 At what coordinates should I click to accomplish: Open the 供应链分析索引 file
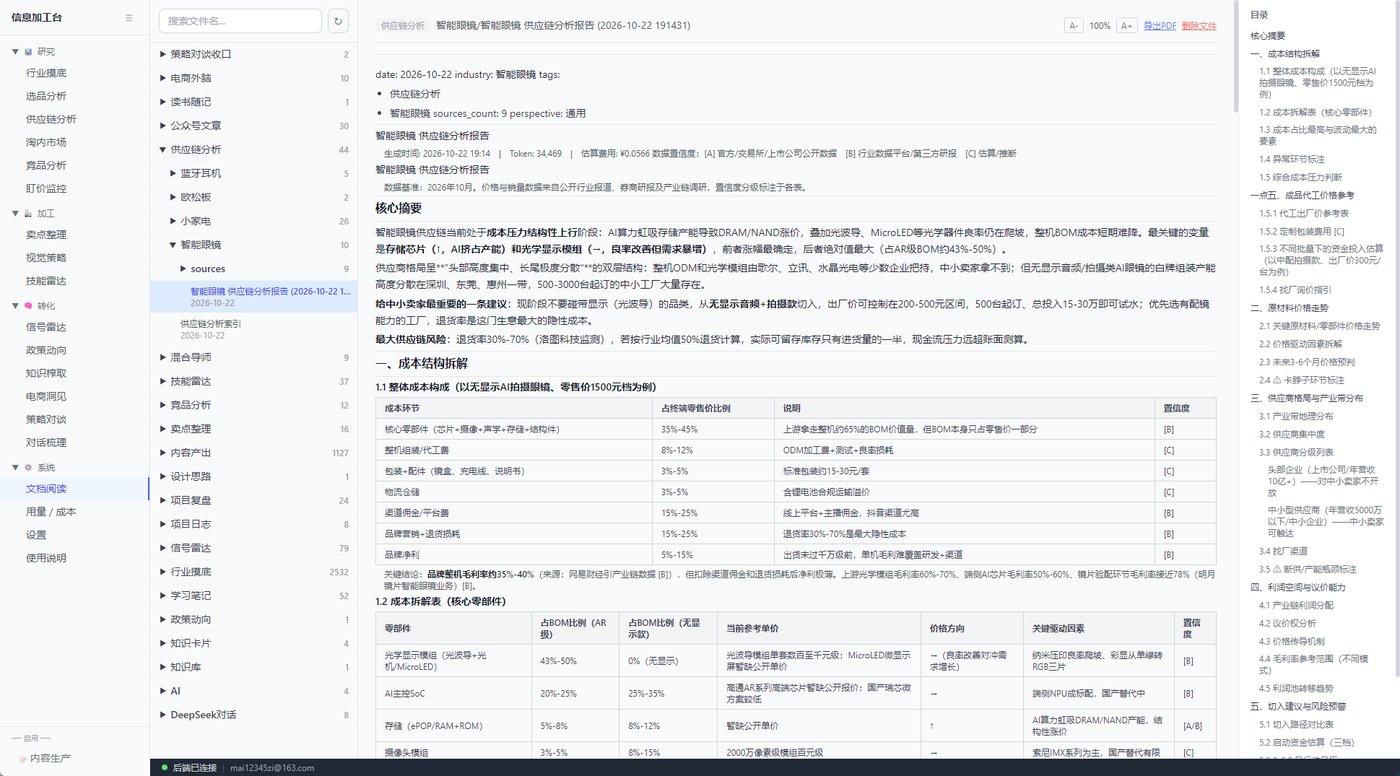point(254,329)
